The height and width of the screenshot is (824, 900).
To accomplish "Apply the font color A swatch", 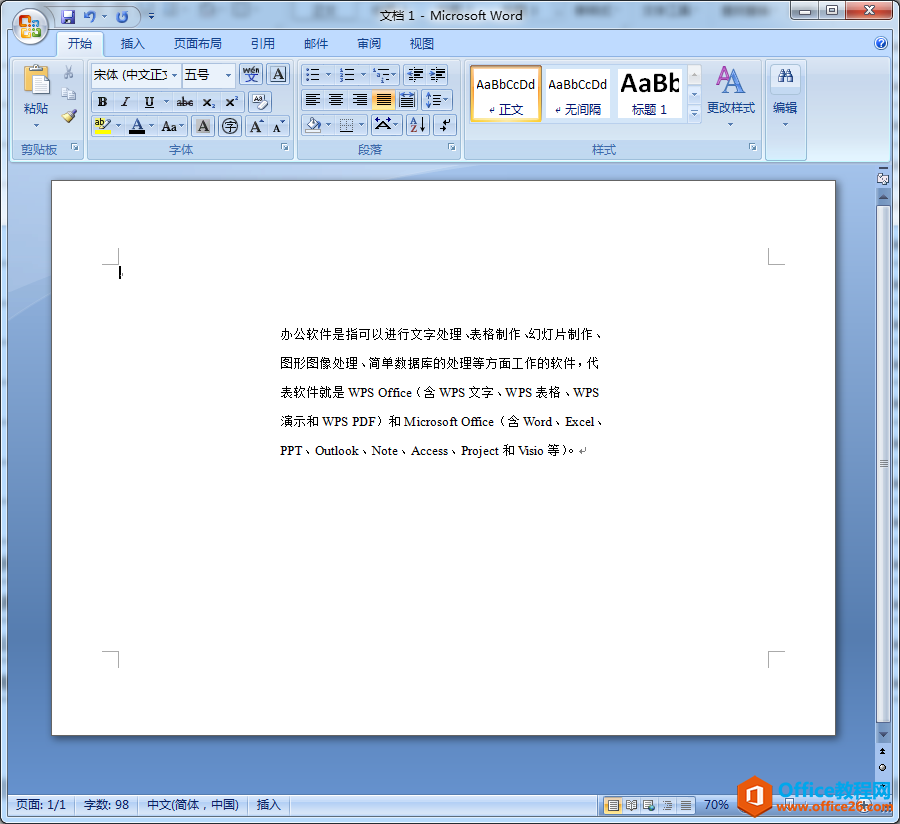I will point(137,126).
